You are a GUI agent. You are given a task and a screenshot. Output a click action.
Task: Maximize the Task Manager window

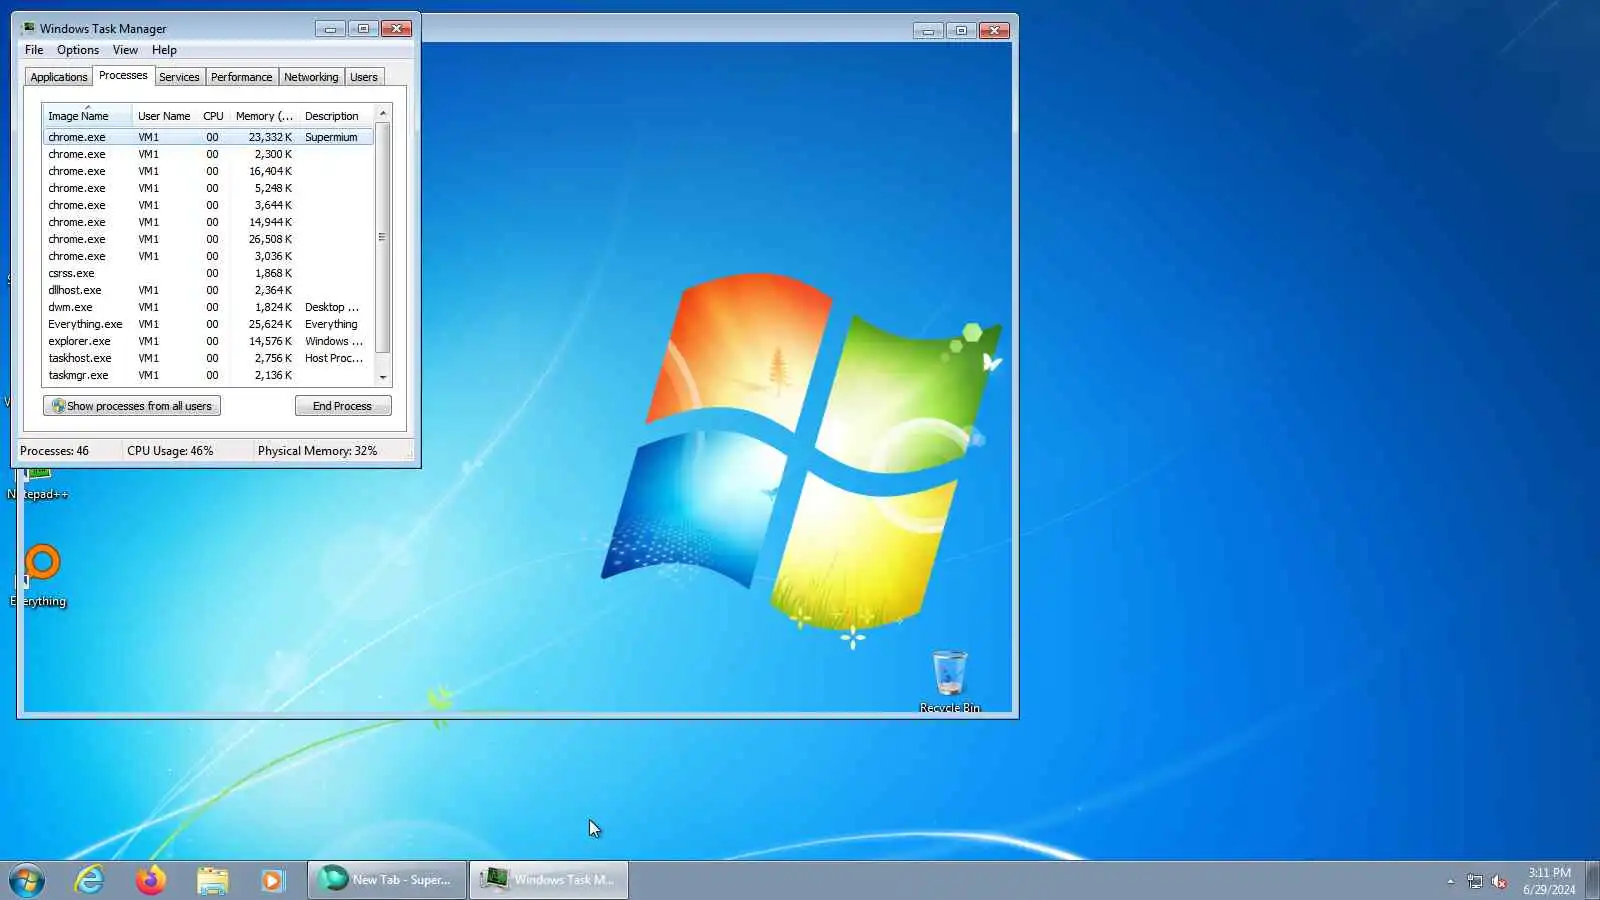point(363,29)
